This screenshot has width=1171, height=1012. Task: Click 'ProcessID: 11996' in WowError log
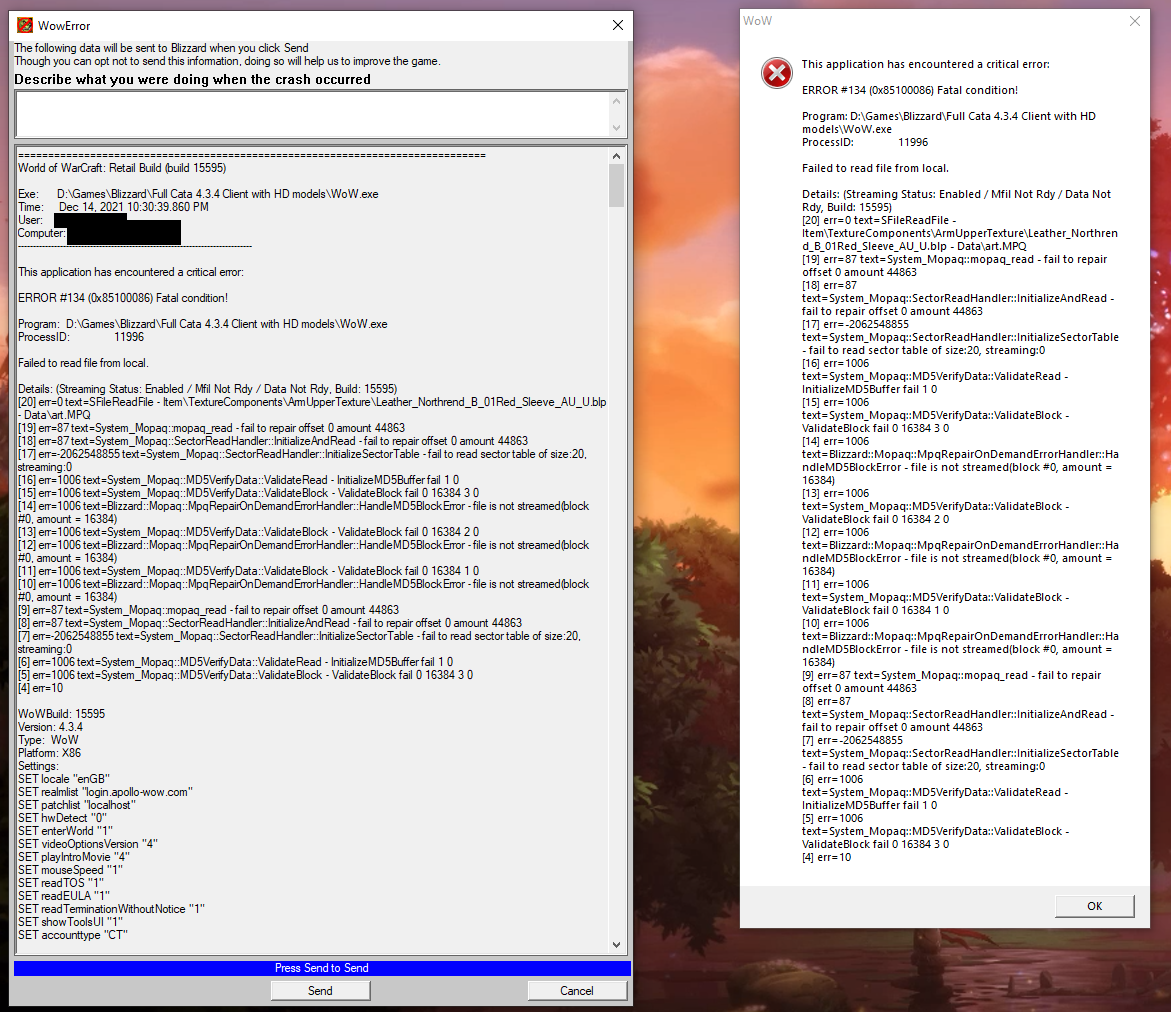tap(81, 337)
